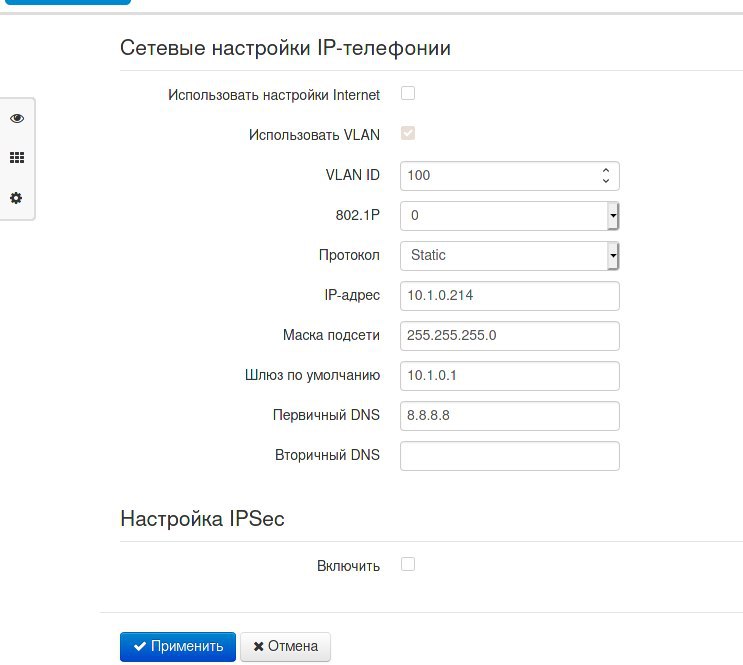
Task: Open the grid icon in sidebar
Action: coord(17,157)
